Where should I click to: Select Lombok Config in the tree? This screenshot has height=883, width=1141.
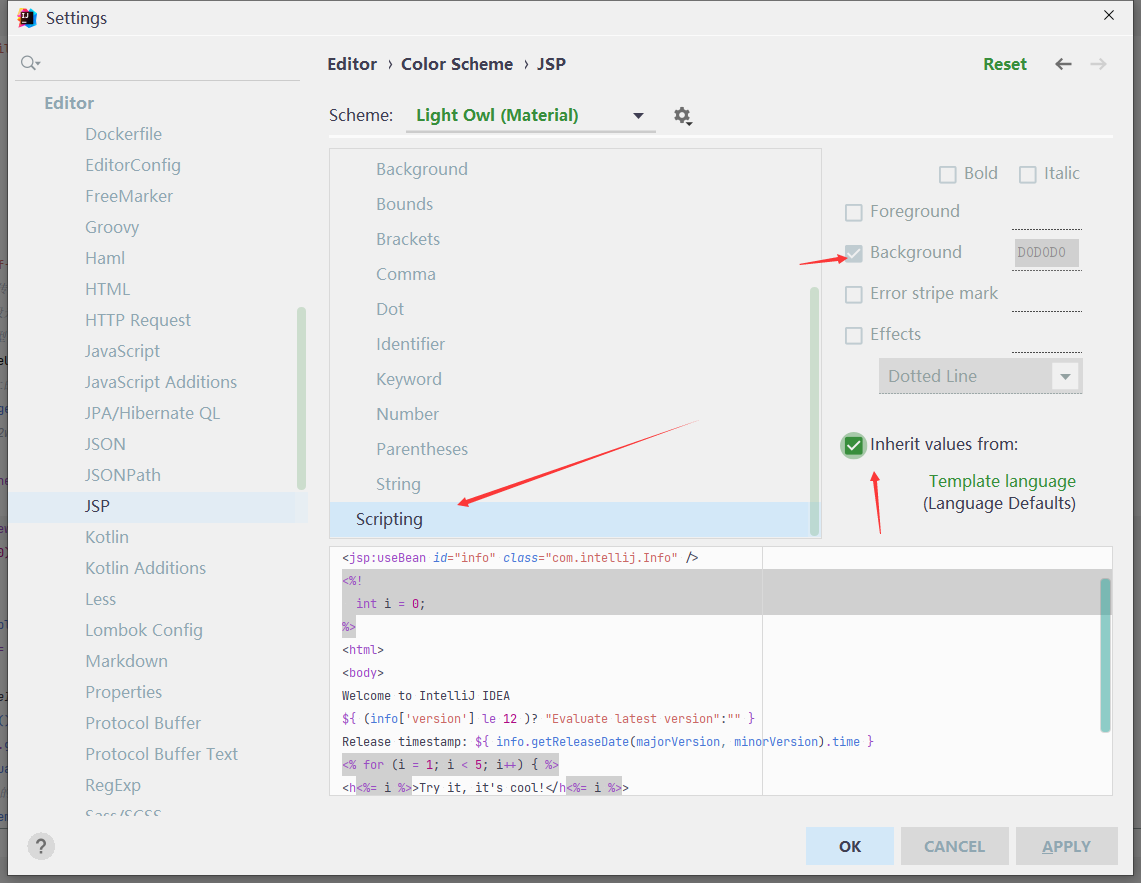coord(144,630)
